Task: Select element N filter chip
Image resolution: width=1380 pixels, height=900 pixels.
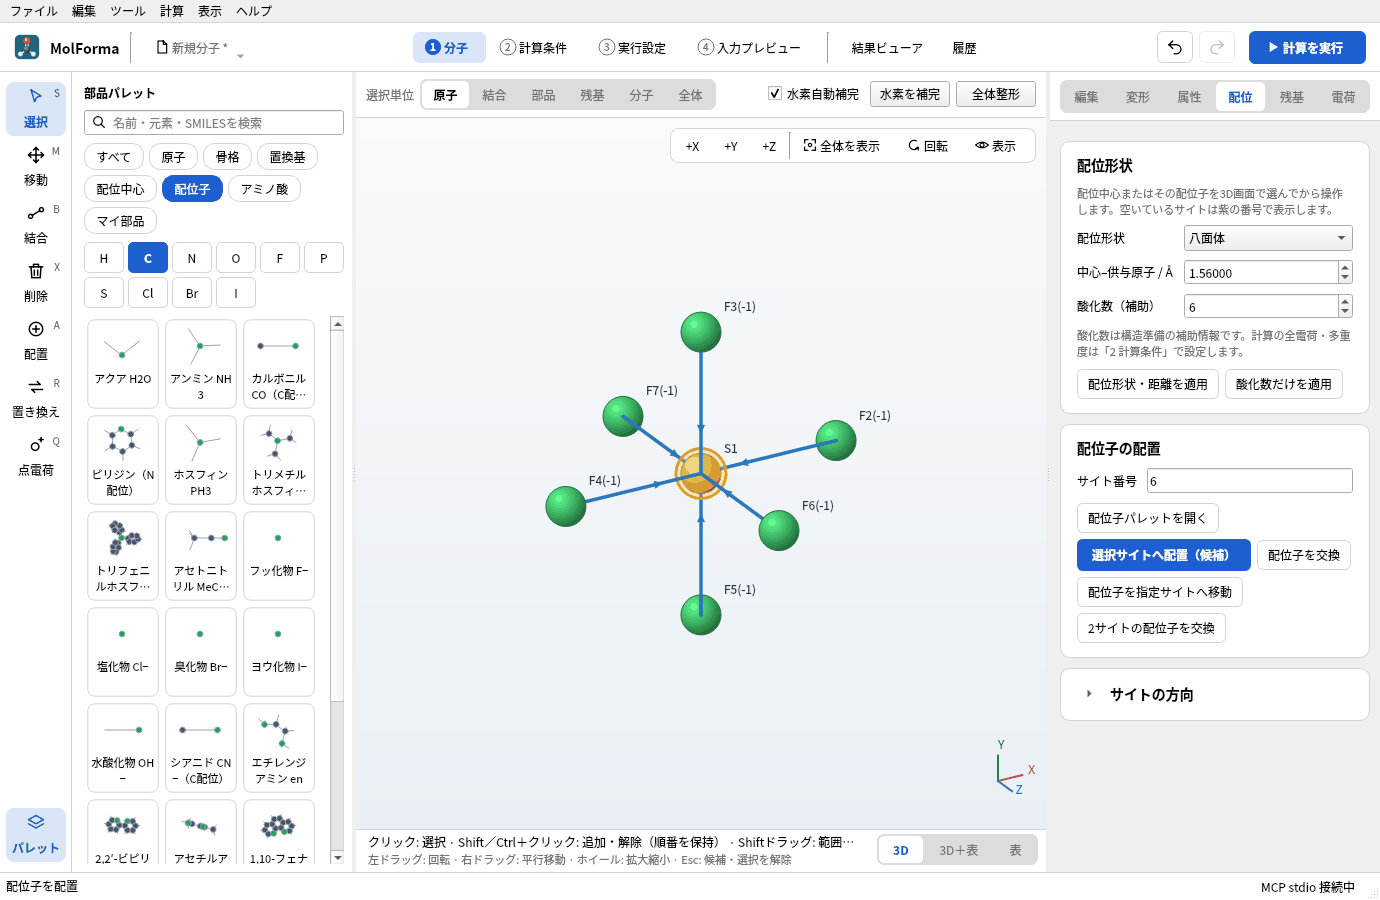Action: (x=192, y=258)
